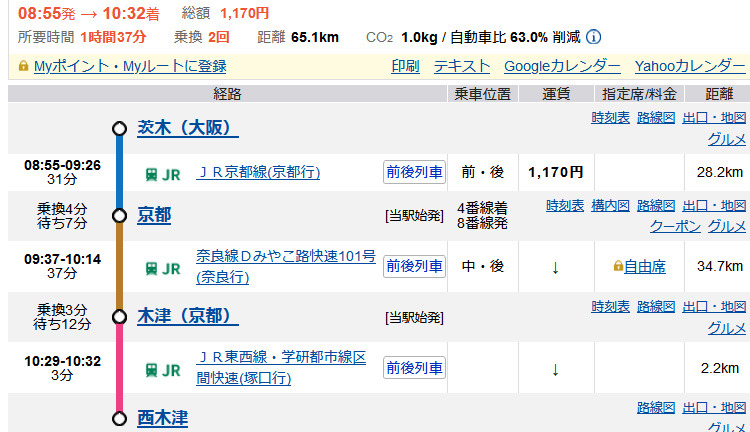This screenshot has width=750, height=432.
Task: Open the テキスト link
Action: (x=462, y=66)
